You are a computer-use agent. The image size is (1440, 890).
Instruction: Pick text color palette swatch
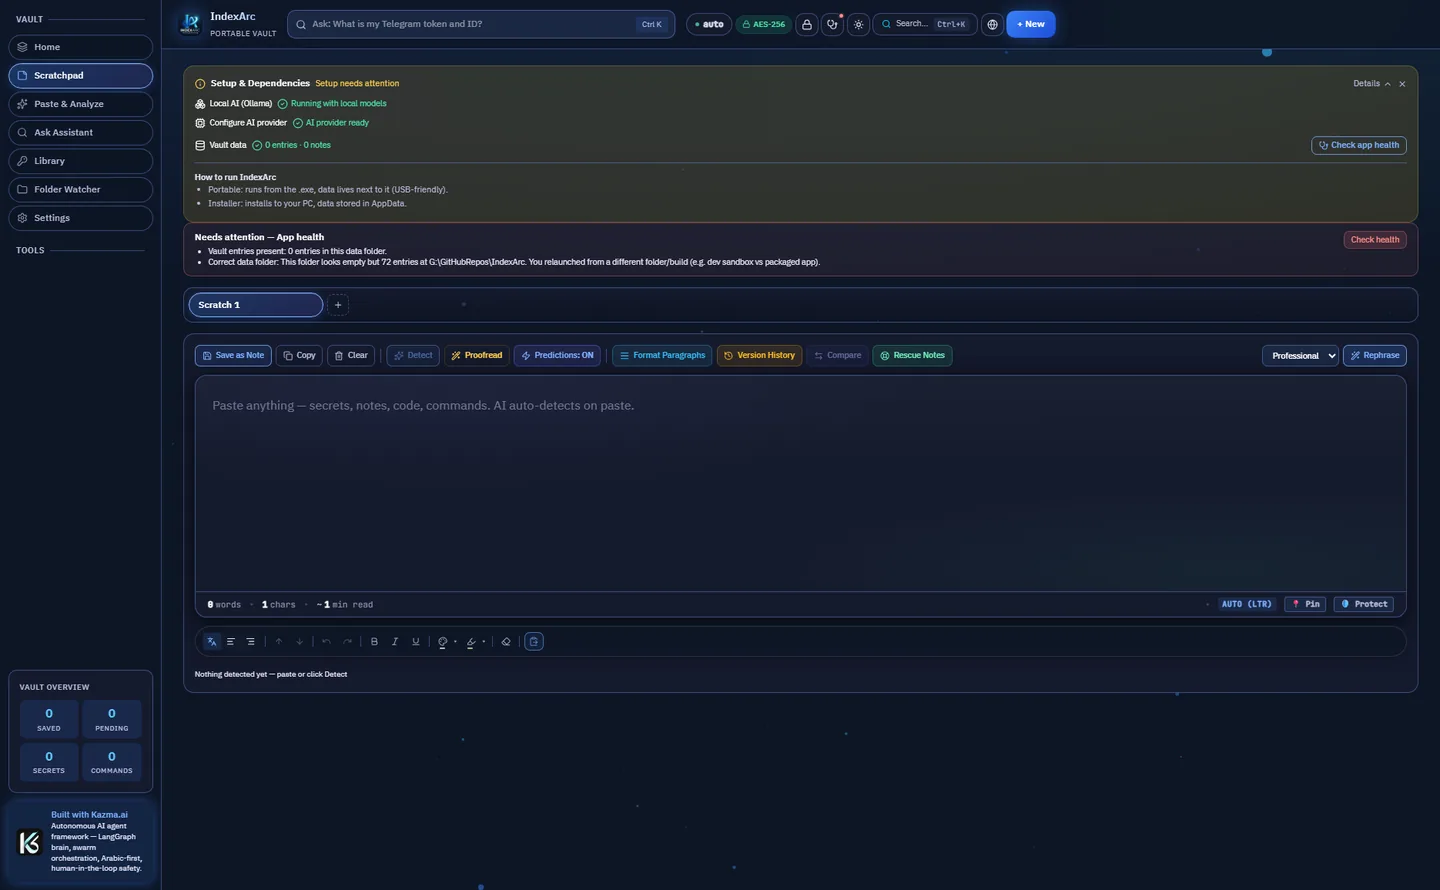pos(443,642)
